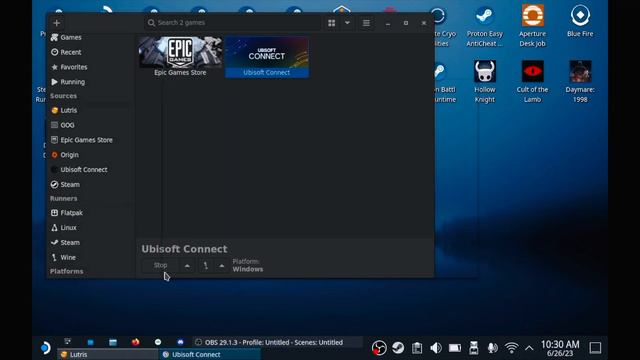
Task: Select the Ubisoft Connect game tile
Action: click(267, 57)
